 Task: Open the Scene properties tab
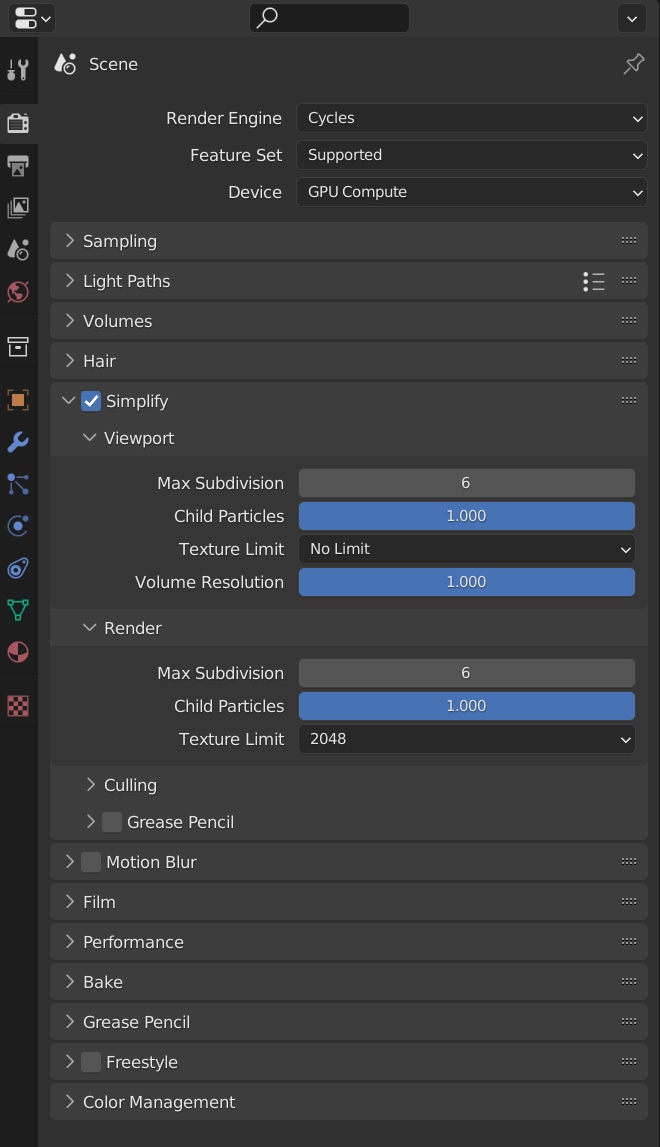pyautogui.click(x=18, y=249)
